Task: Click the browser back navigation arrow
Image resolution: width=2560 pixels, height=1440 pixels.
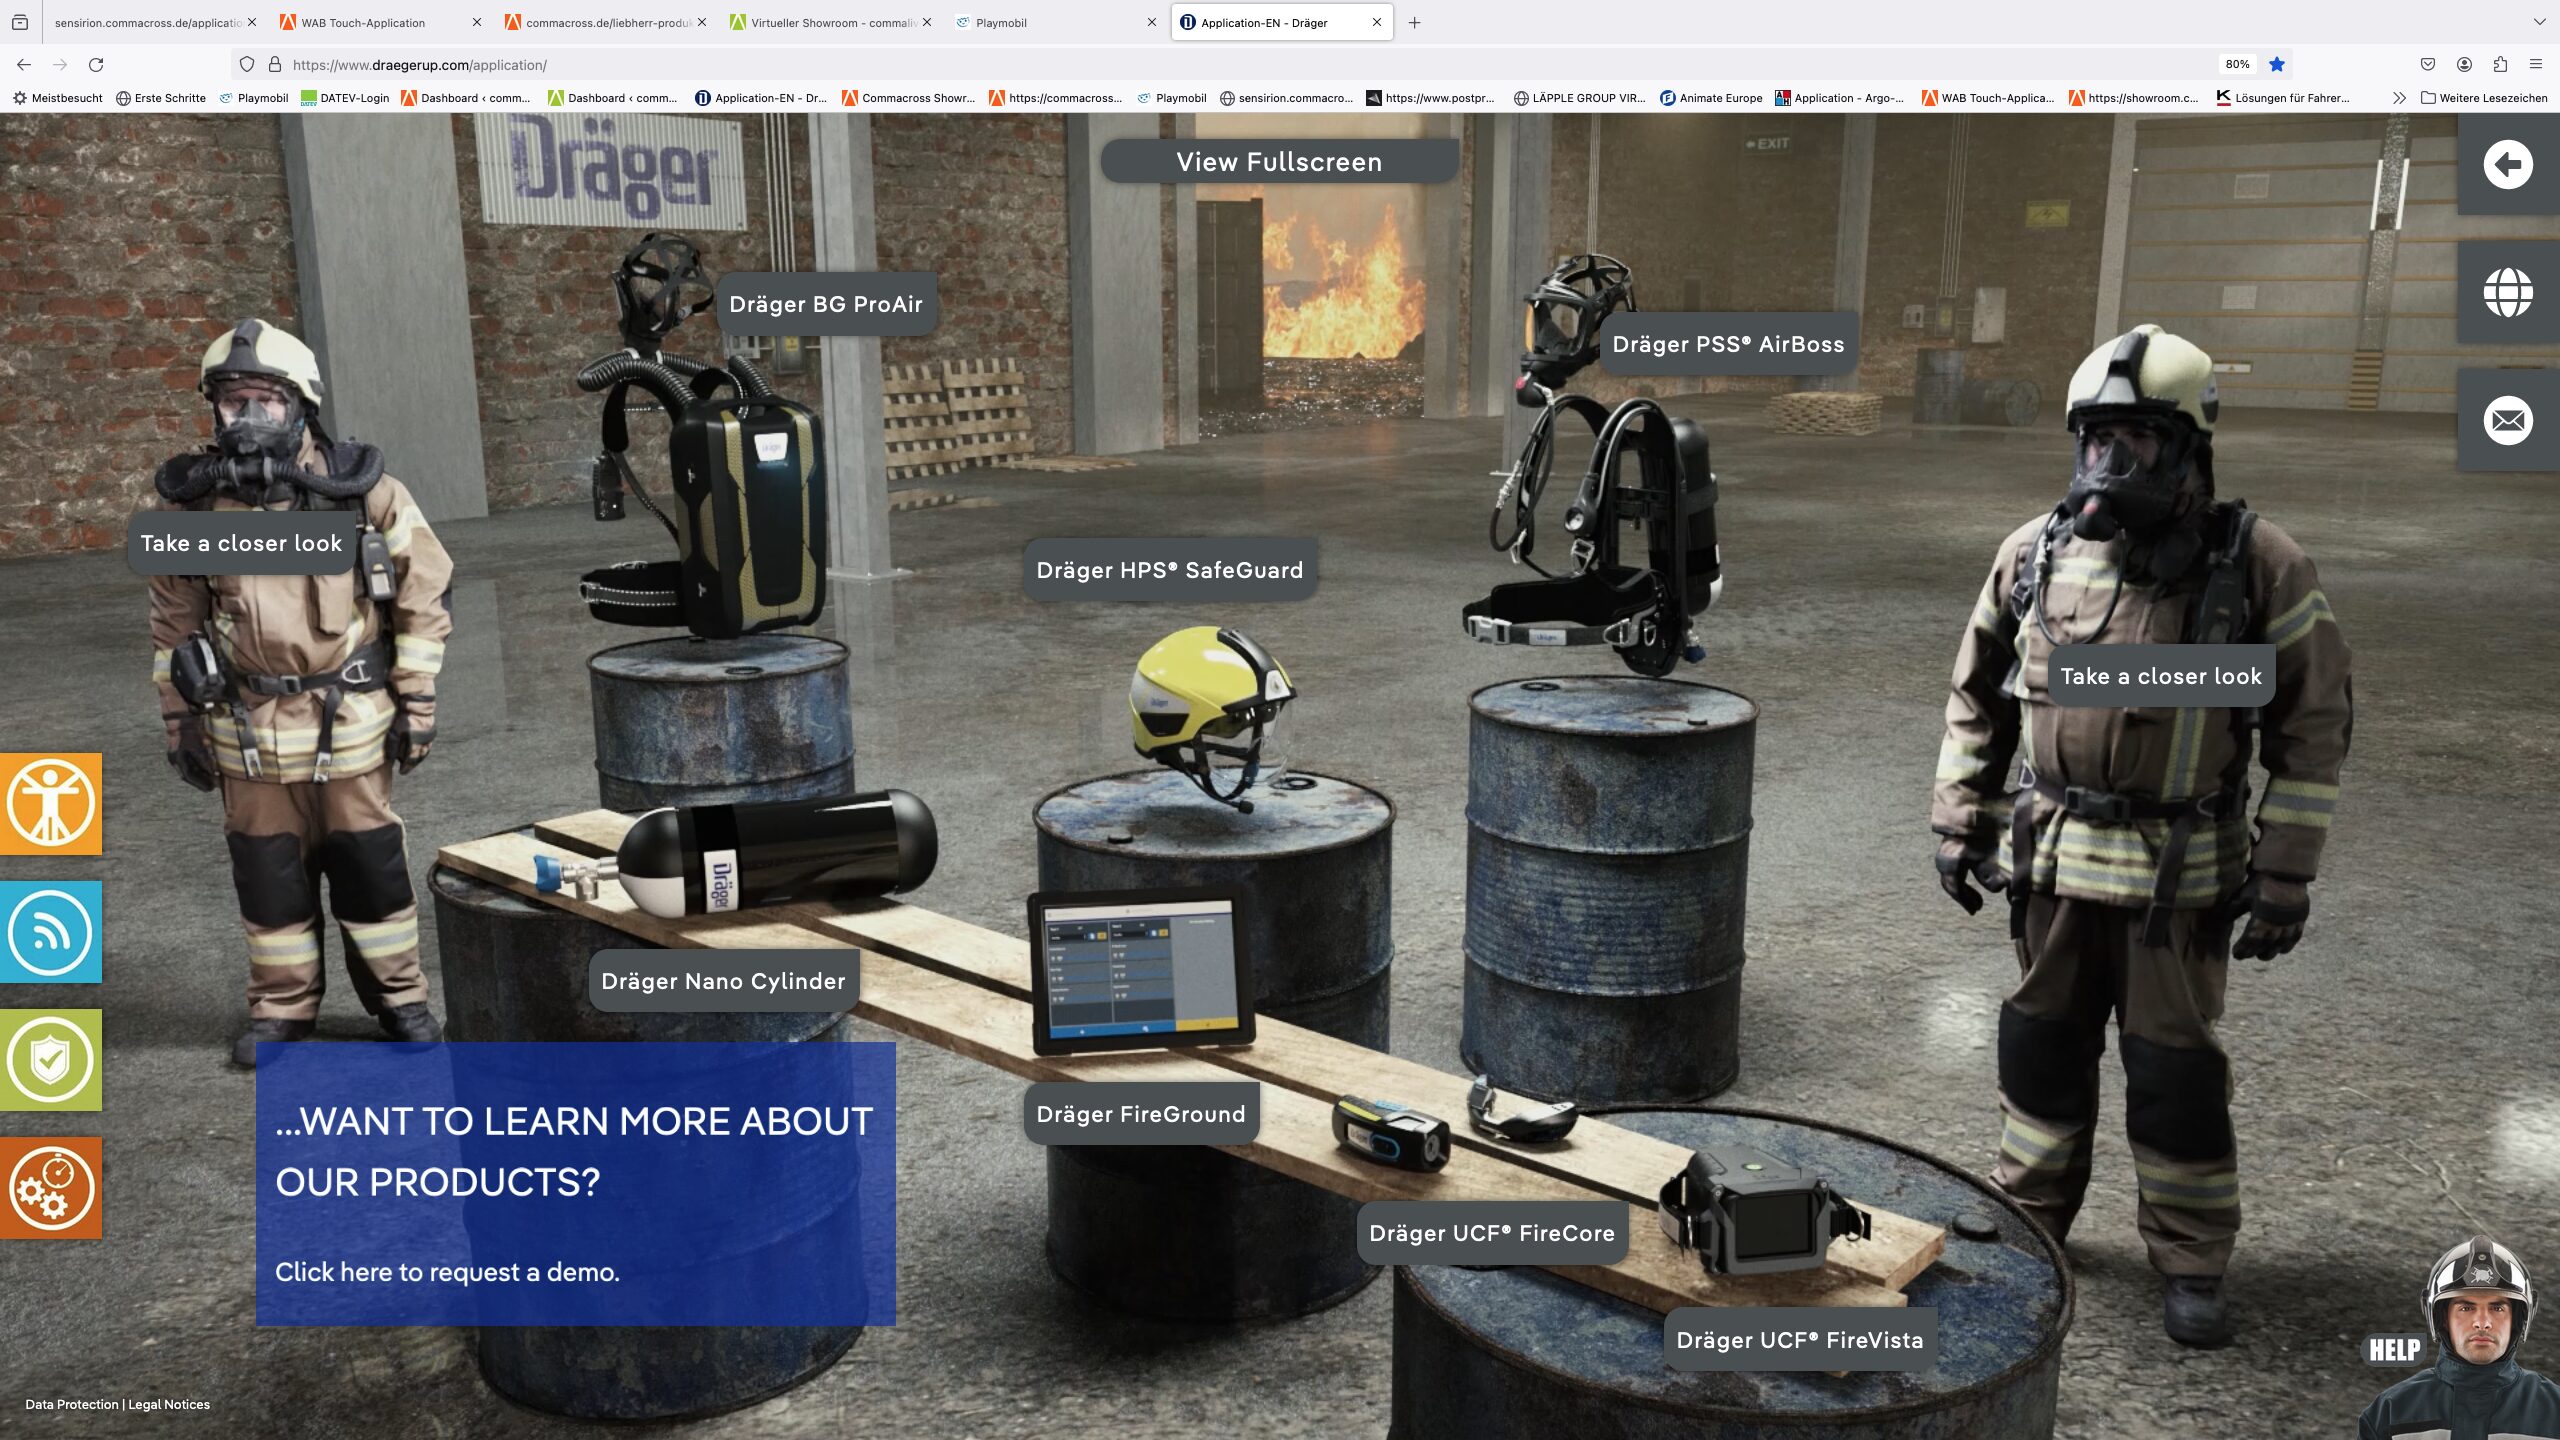Action: [24, 65]
